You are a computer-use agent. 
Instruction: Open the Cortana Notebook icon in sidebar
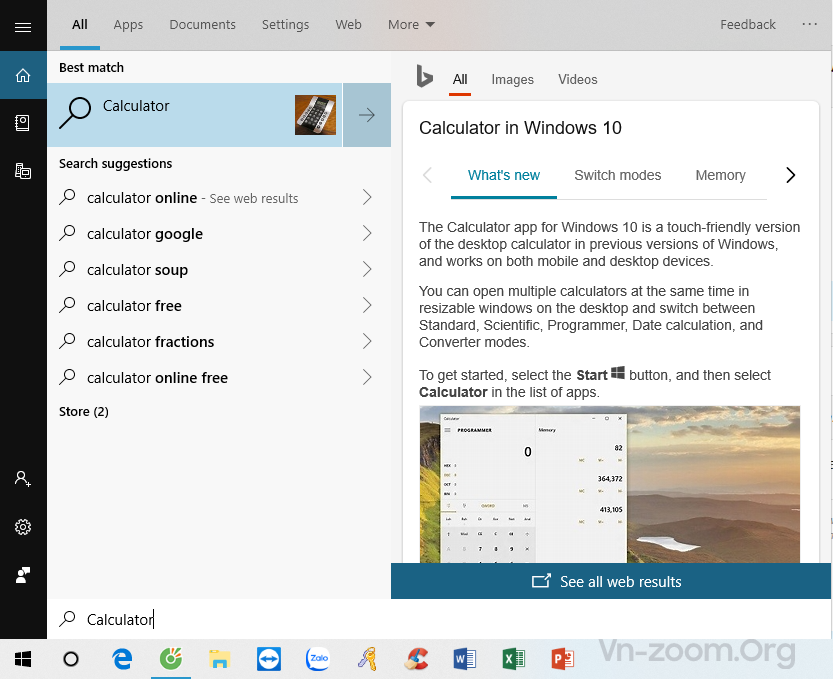[x=23, y=122]
